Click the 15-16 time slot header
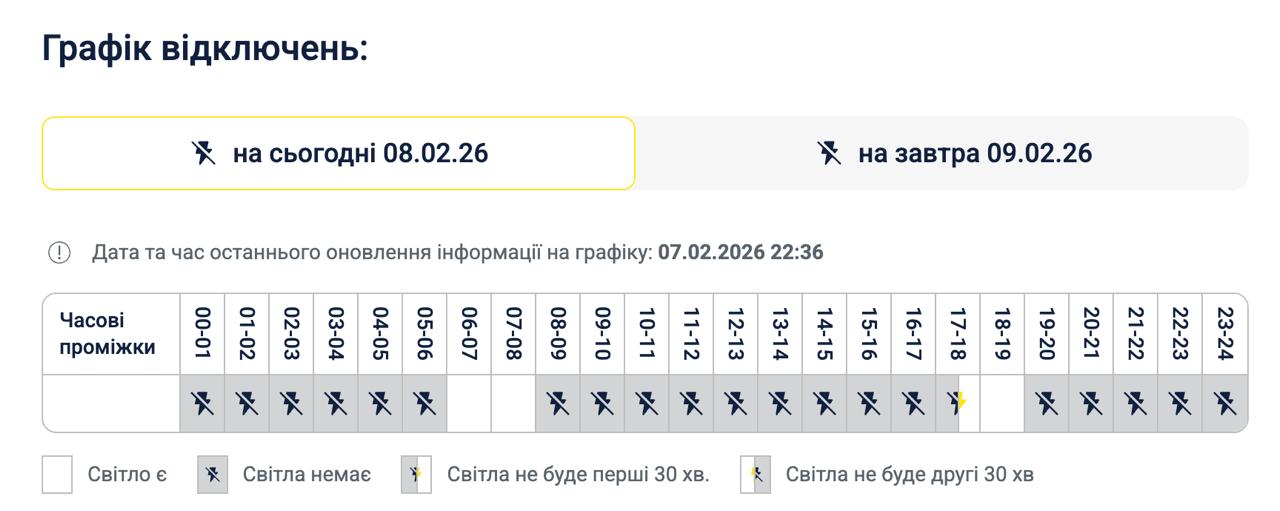Screen dimensions: 1280x511 [x=869, y=334]
